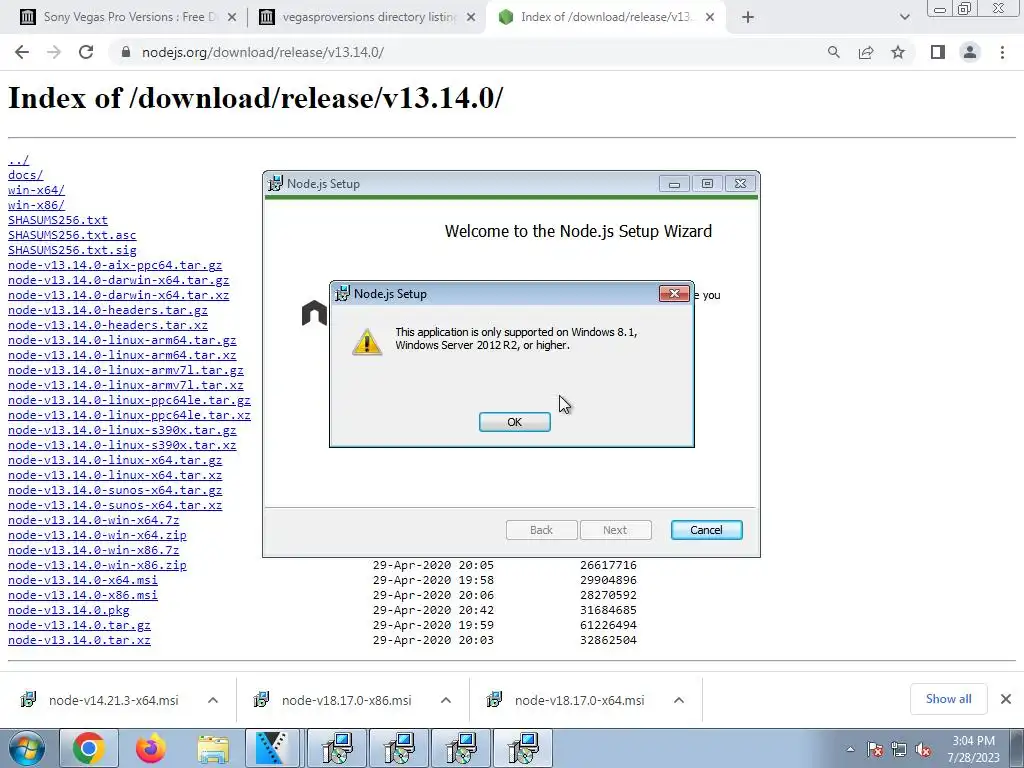Open Firefox from the taskbar
The width and height of the screenshot is (1024, 768).
coord(151,748)
